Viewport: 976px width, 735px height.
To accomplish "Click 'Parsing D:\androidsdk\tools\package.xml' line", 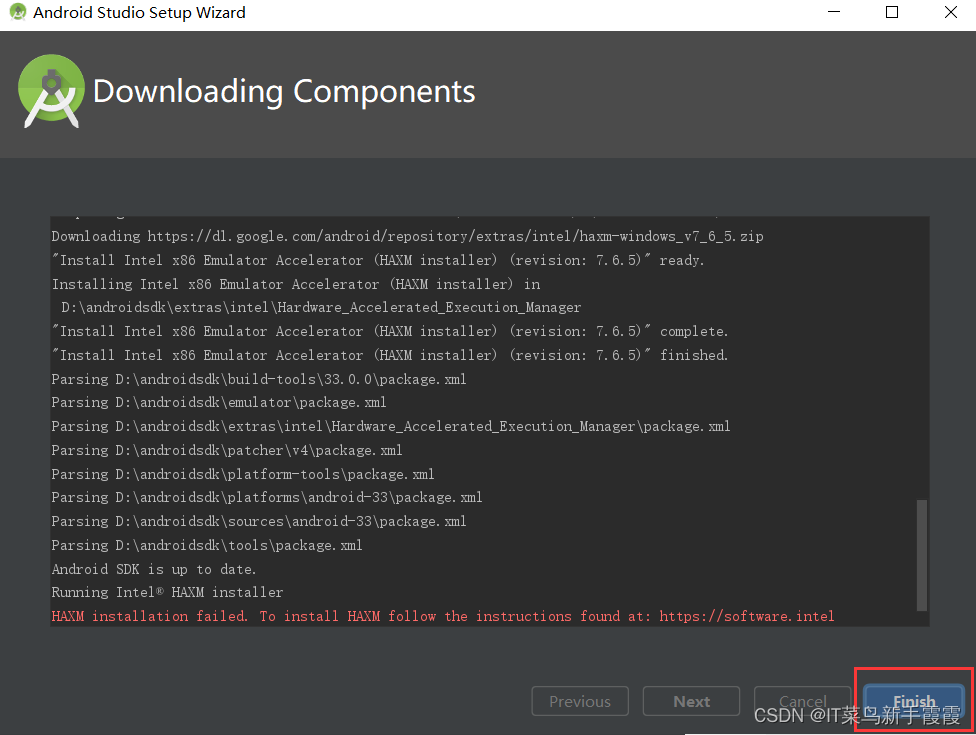I will [x=207, y=545].
